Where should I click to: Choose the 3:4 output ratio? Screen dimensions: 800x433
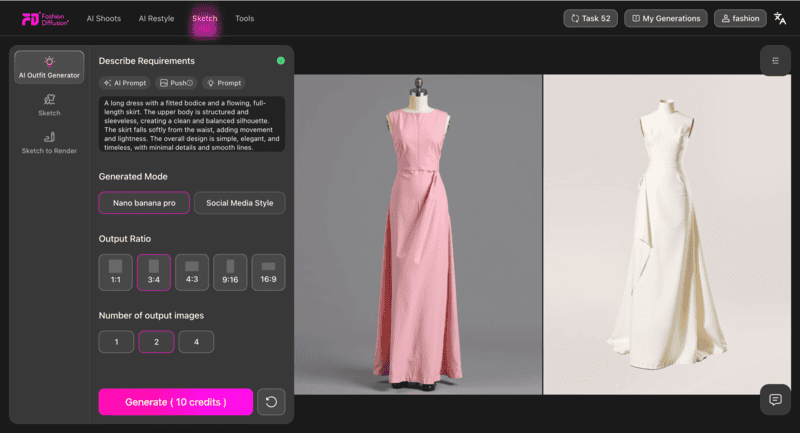(154, 272)
